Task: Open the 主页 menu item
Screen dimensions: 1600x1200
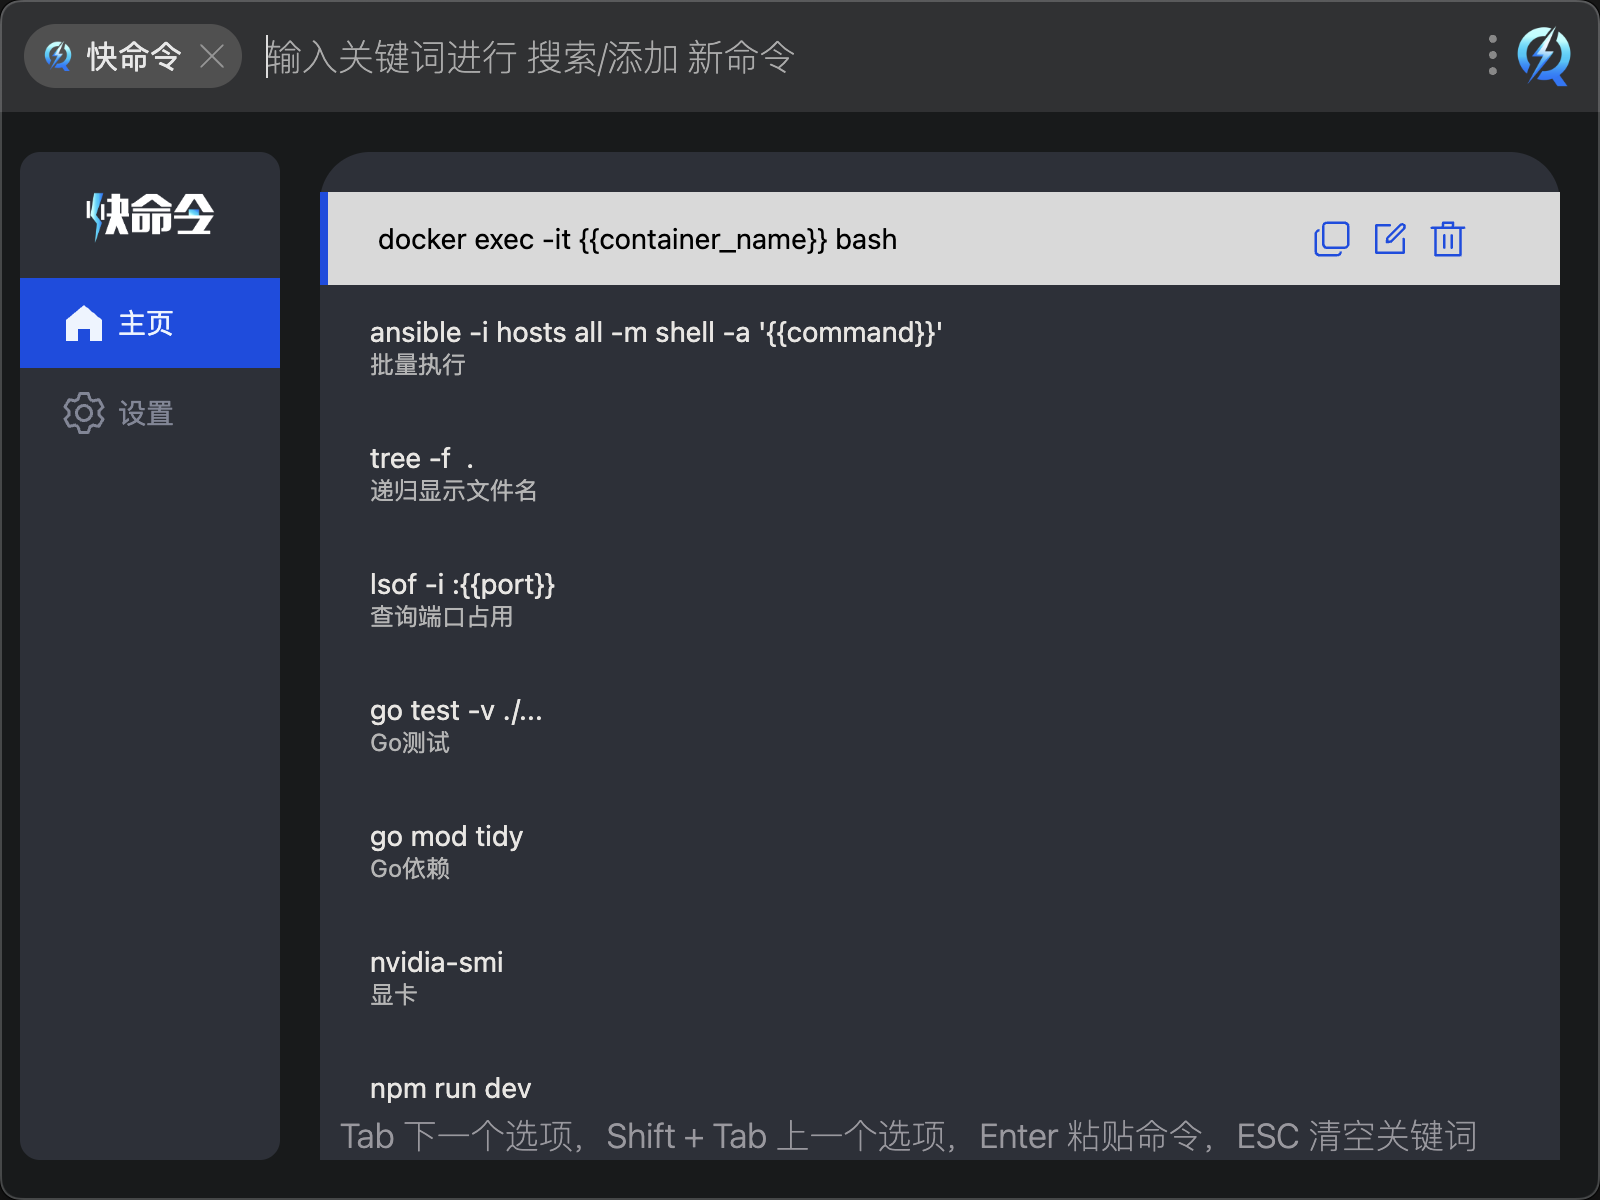Action: (x=150, y=323)
